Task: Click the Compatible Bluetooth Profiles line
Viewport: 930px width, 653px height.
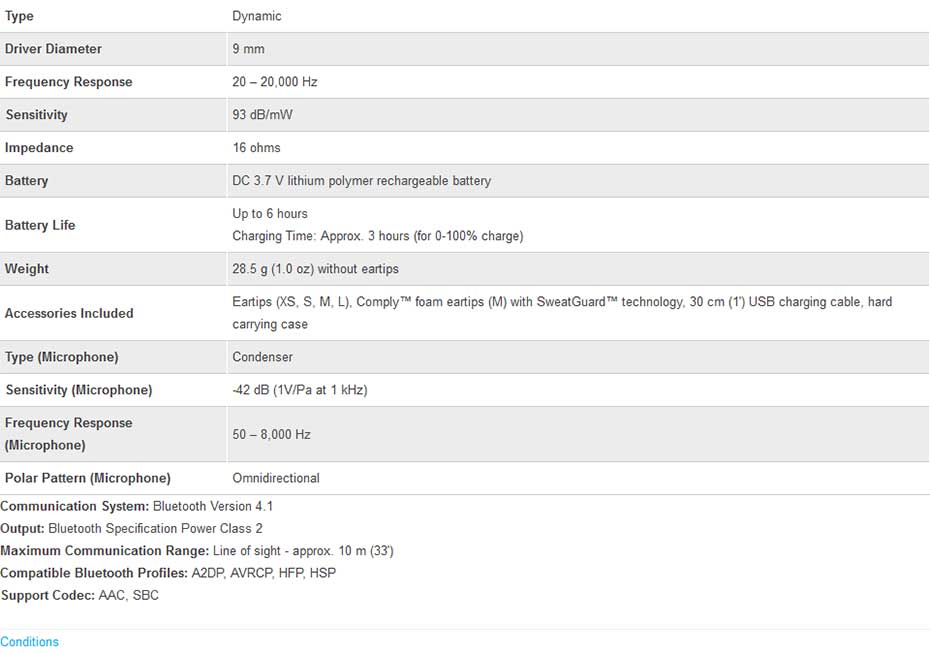Action: (x=168, y=573)
